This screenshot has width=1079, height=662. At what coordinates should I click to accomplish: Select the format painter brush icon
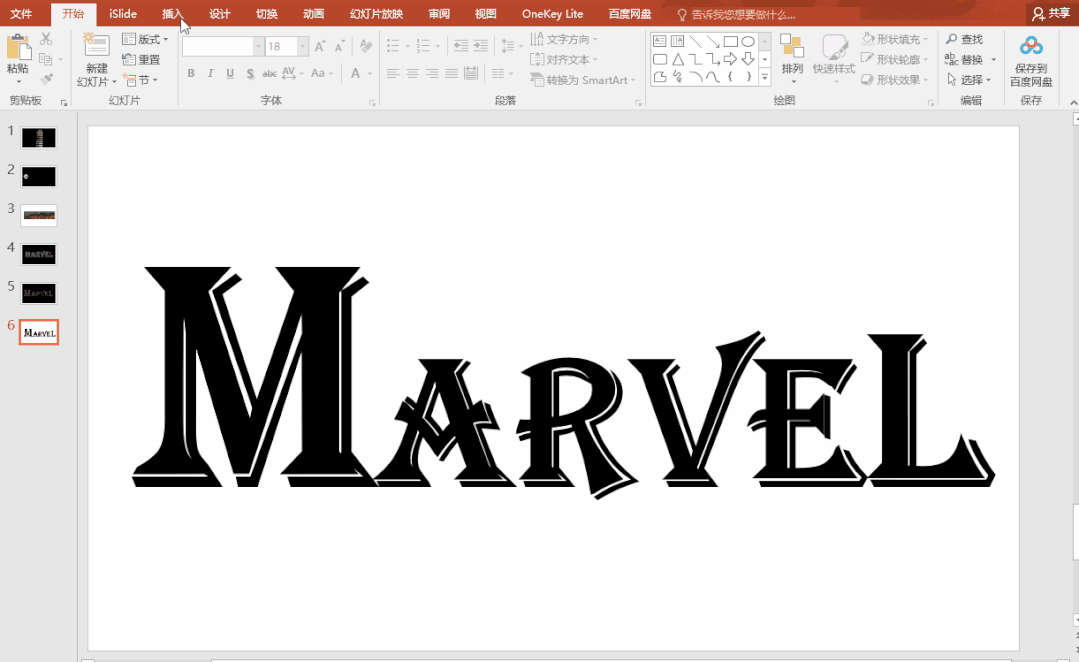pyautogui.click(x=46, y=79)
